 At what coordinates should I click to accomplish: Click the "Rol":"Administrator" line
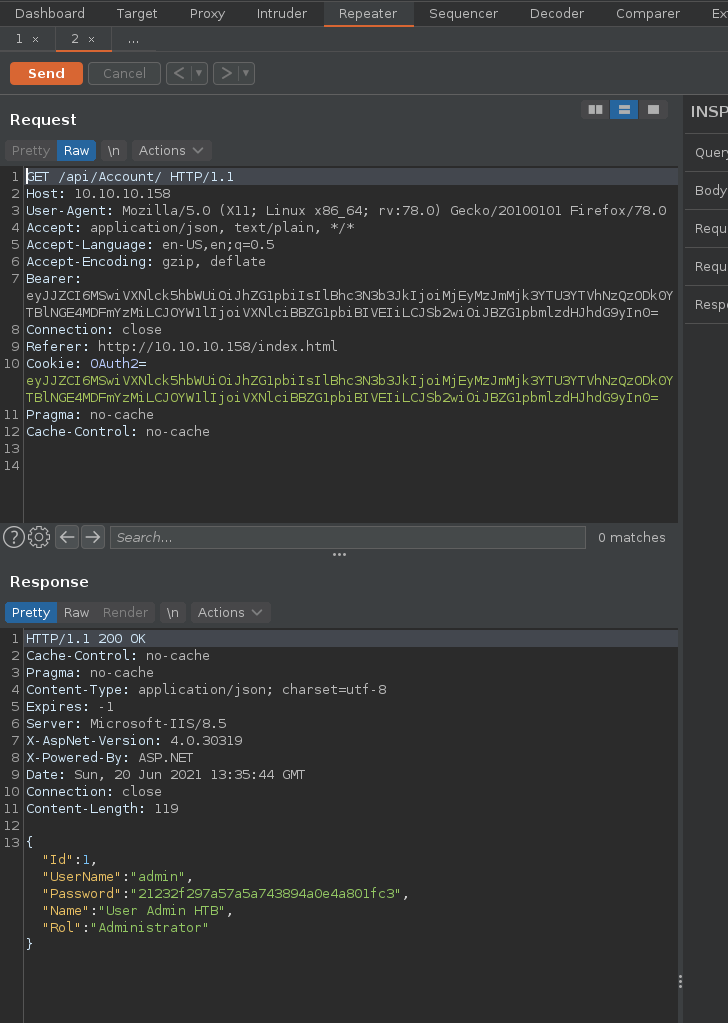pos(125,927)
